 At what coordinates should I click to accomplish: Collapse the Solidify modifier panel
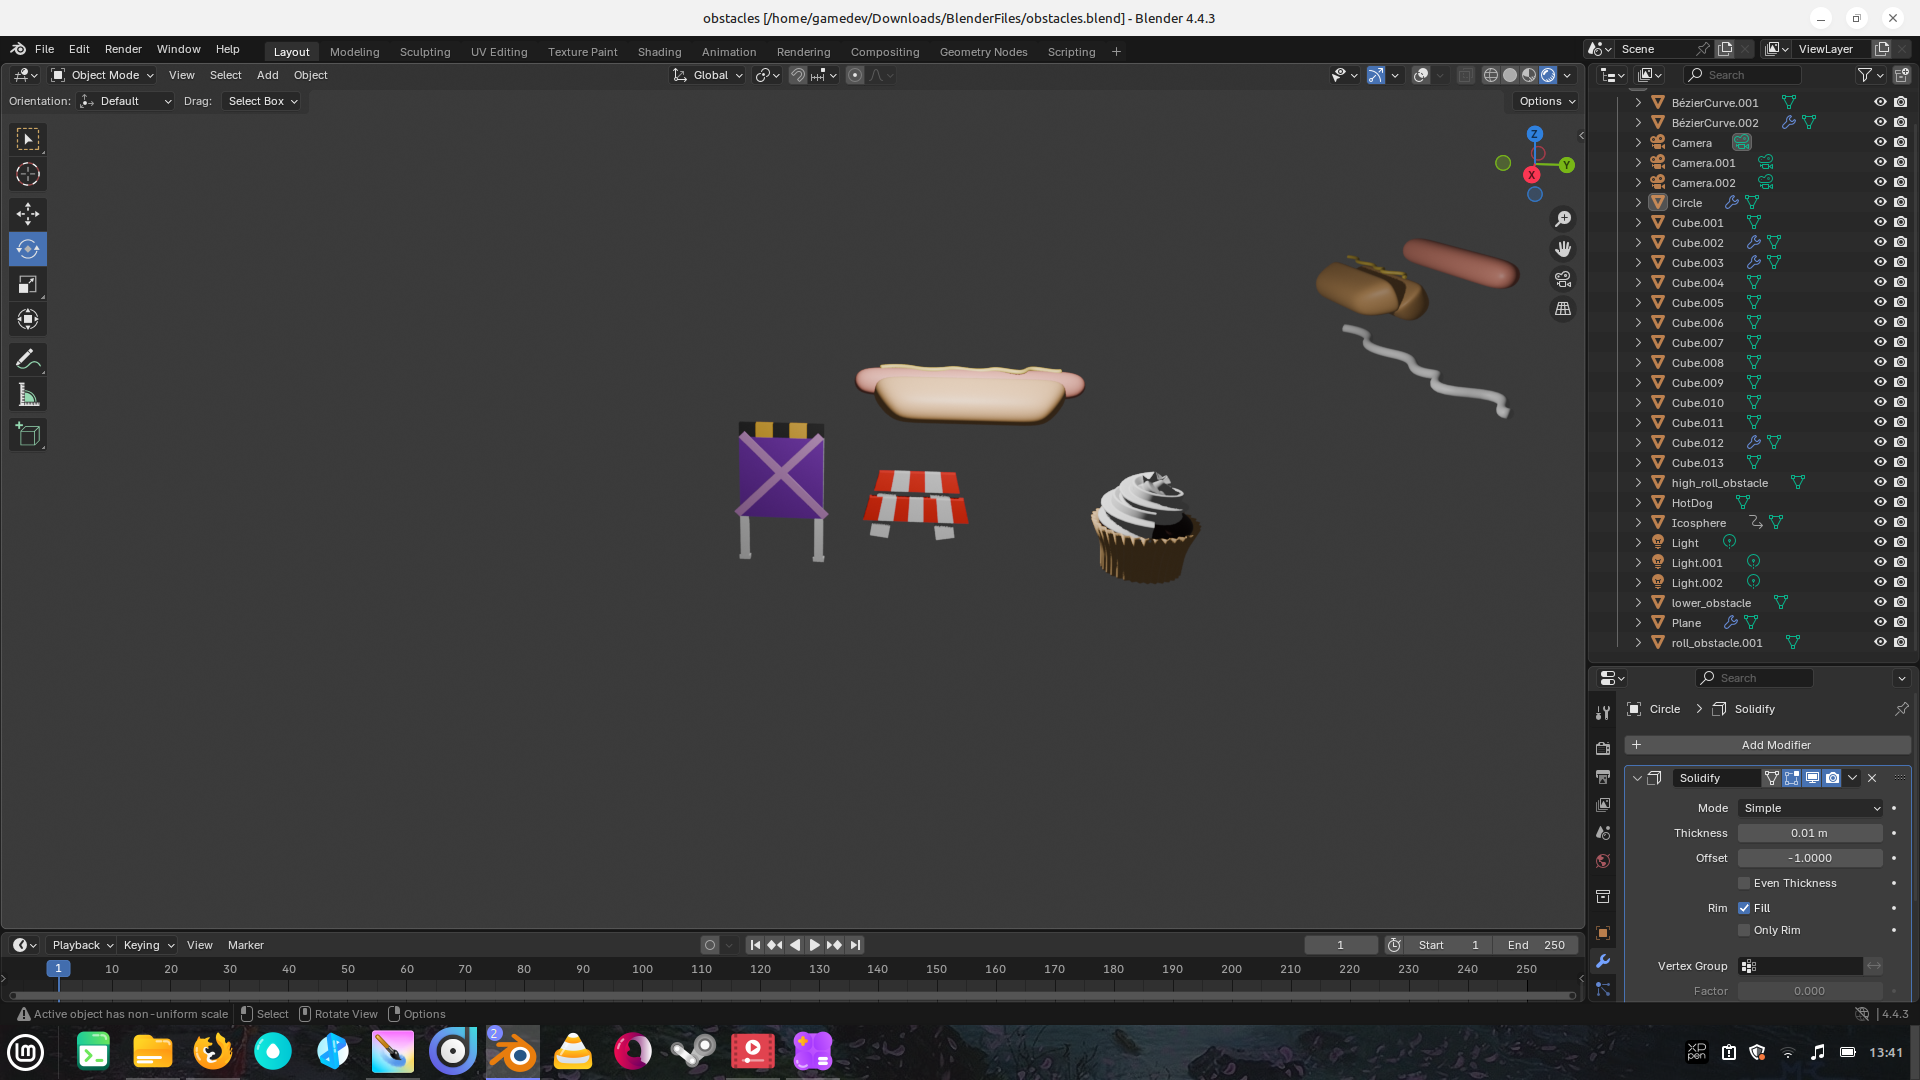point(1637,778)
